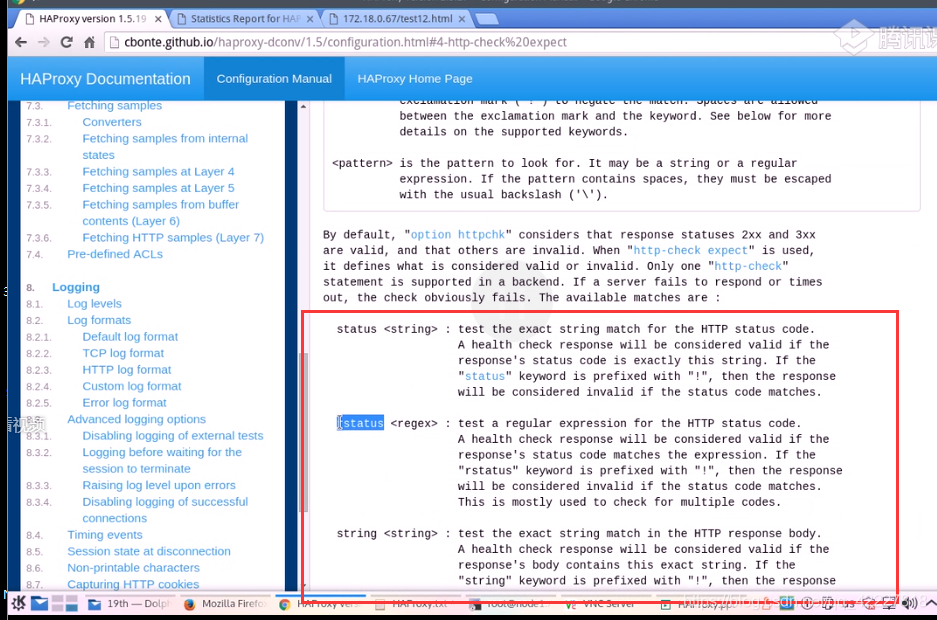Go back with the browser back arrow
Screen dimensions: 937x620
pyautogui.click(x=21, y=42)
